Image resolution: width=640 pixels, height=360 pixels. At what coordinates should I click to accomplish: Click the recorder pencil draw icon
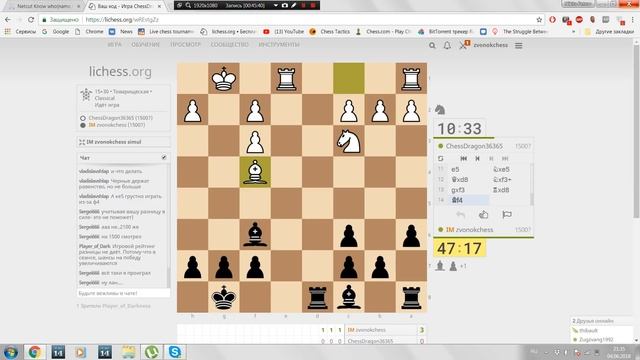tap(293, 5)
